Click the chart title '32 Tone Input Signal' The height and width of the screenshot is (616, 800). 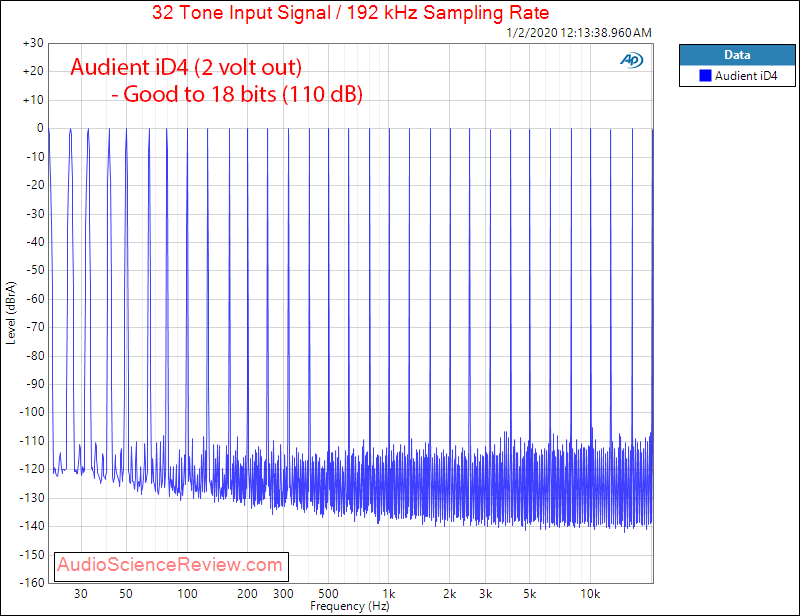pyautogui.click(x=350, y=12)
